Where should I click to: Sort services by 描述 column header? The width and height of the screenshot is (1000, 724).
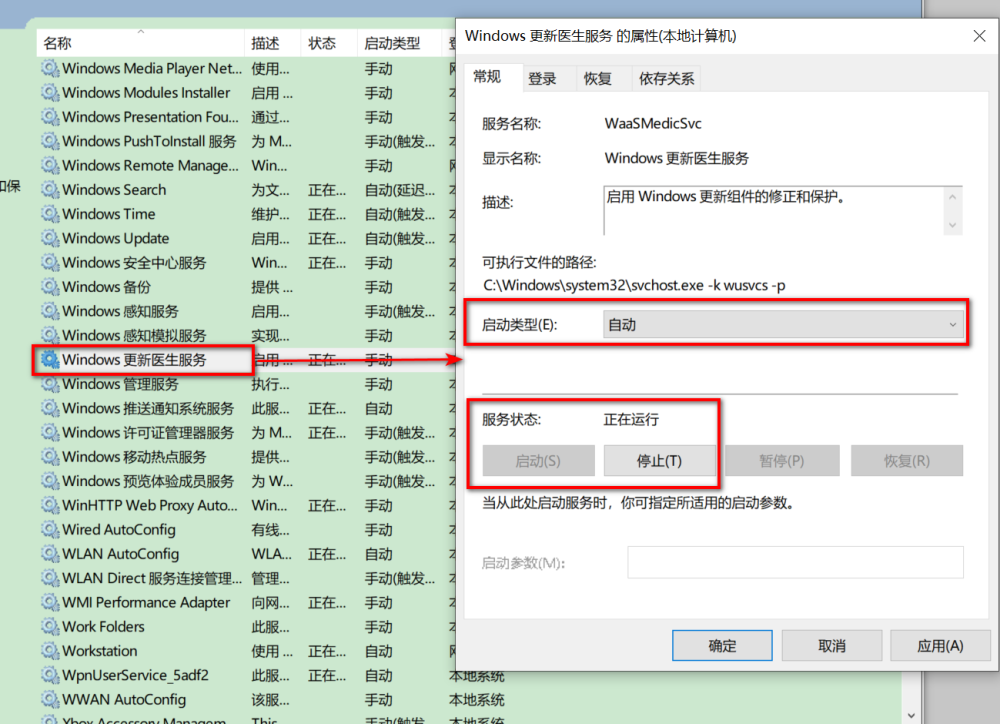[272, 43]
